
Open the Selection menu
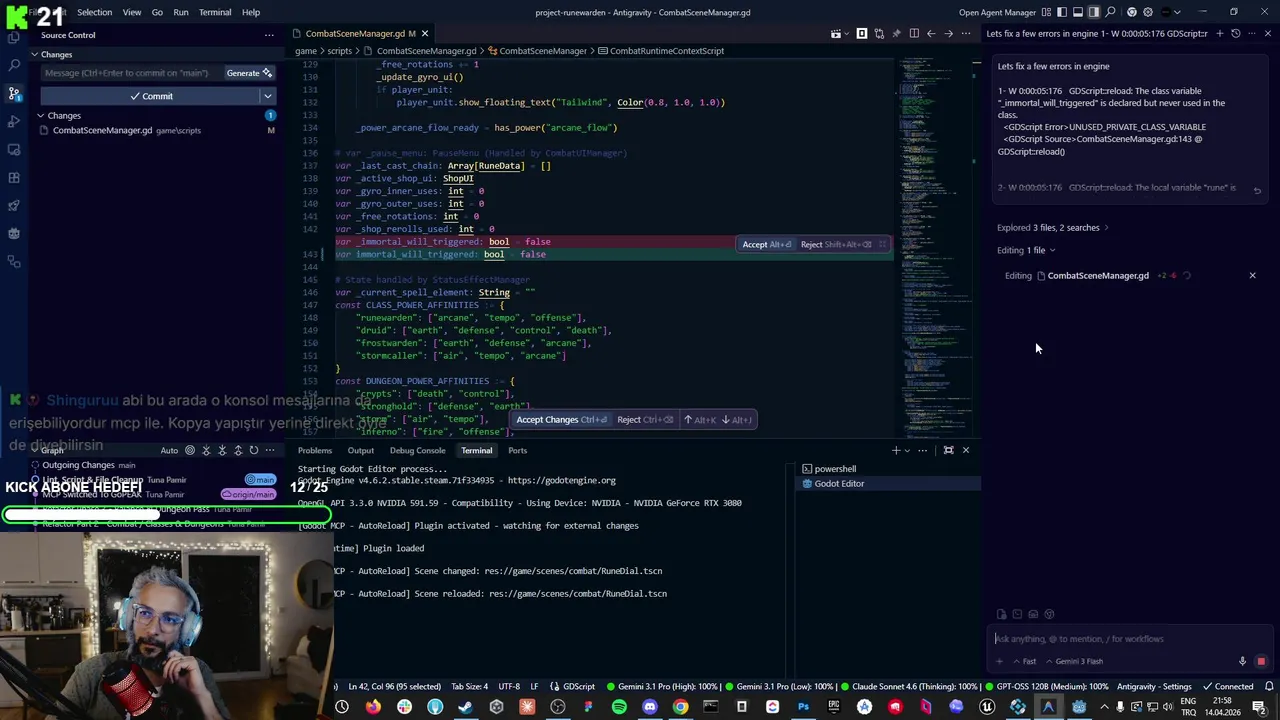94,12
